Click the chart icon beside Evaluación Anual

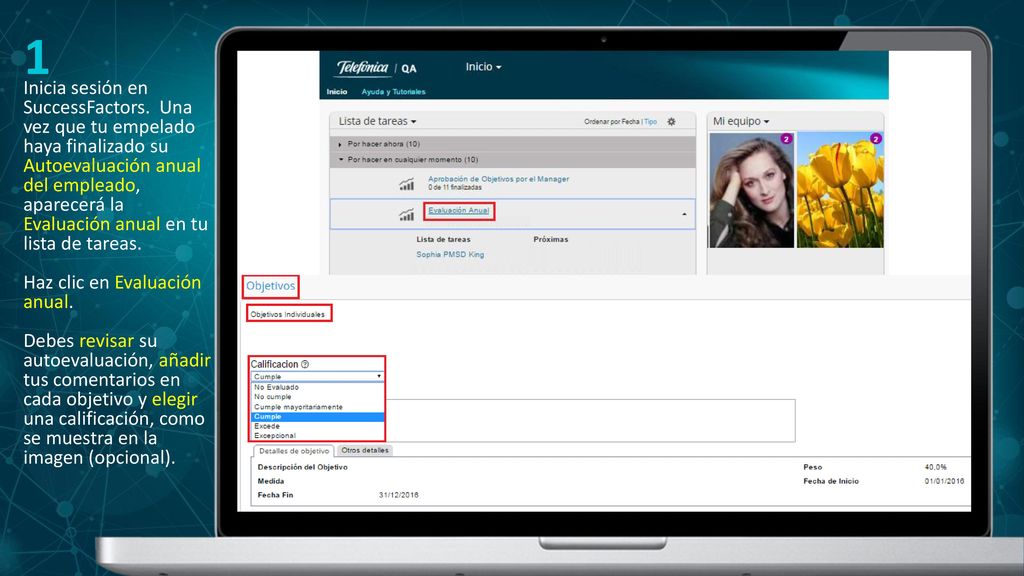coord(406,214)
